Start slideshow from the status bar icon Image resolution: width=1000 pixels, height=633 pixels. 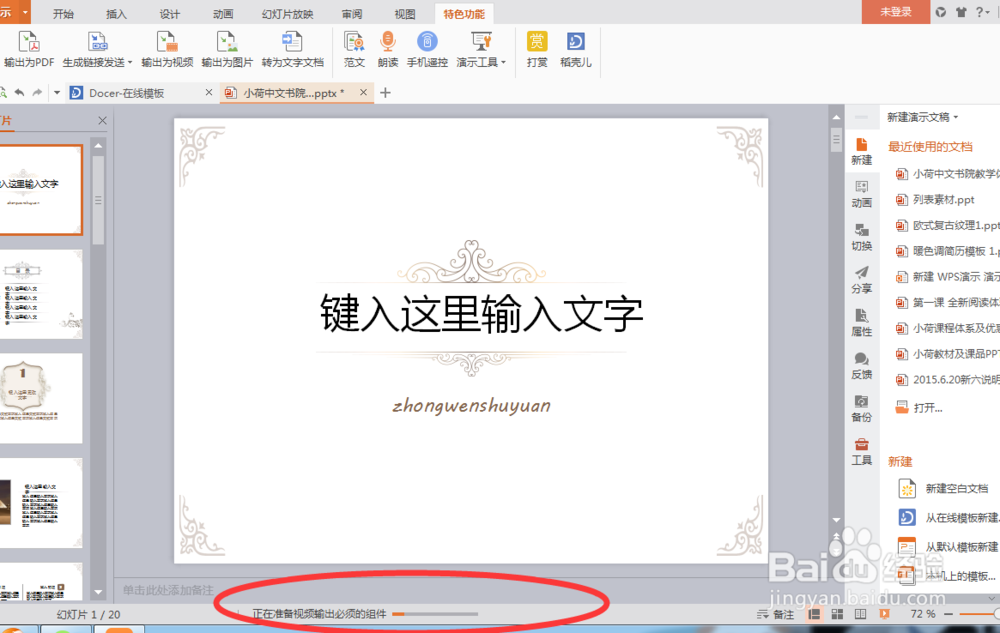click(x=884, y=613)
